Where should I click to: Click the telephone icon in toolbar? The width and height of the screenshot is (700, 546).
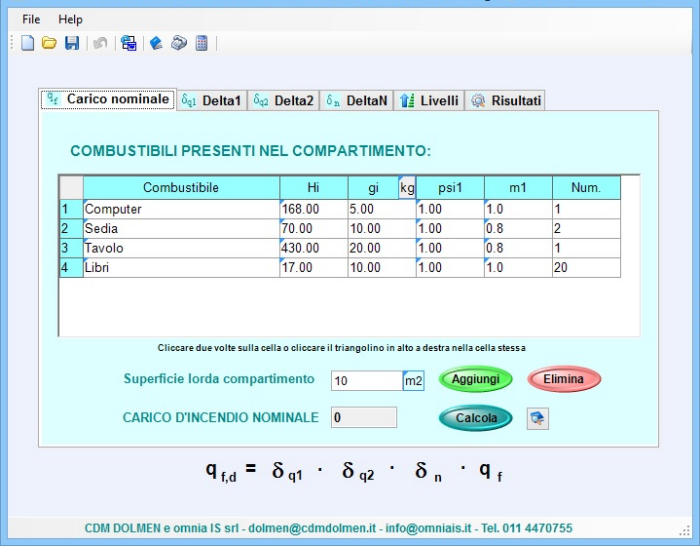(179, 43)
